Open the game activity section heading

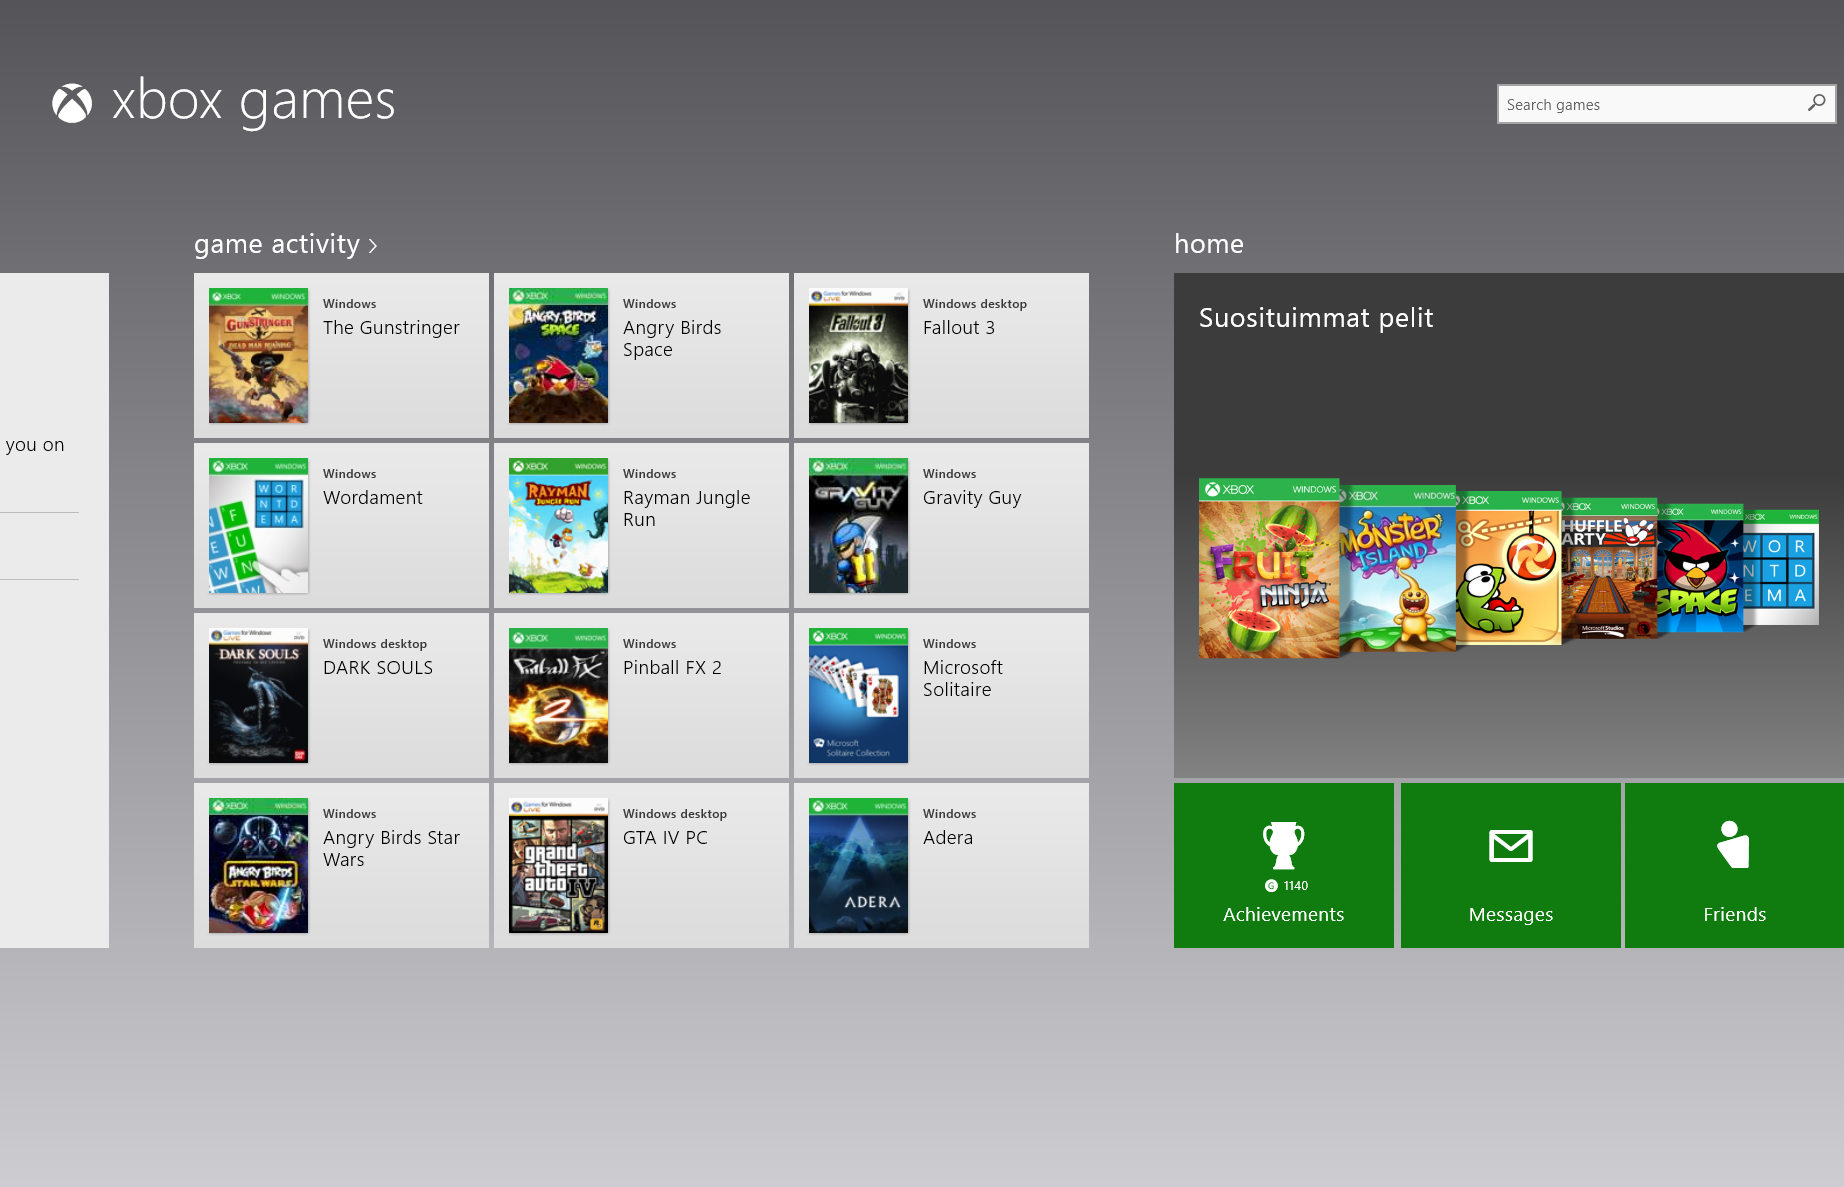pos(277,244)
